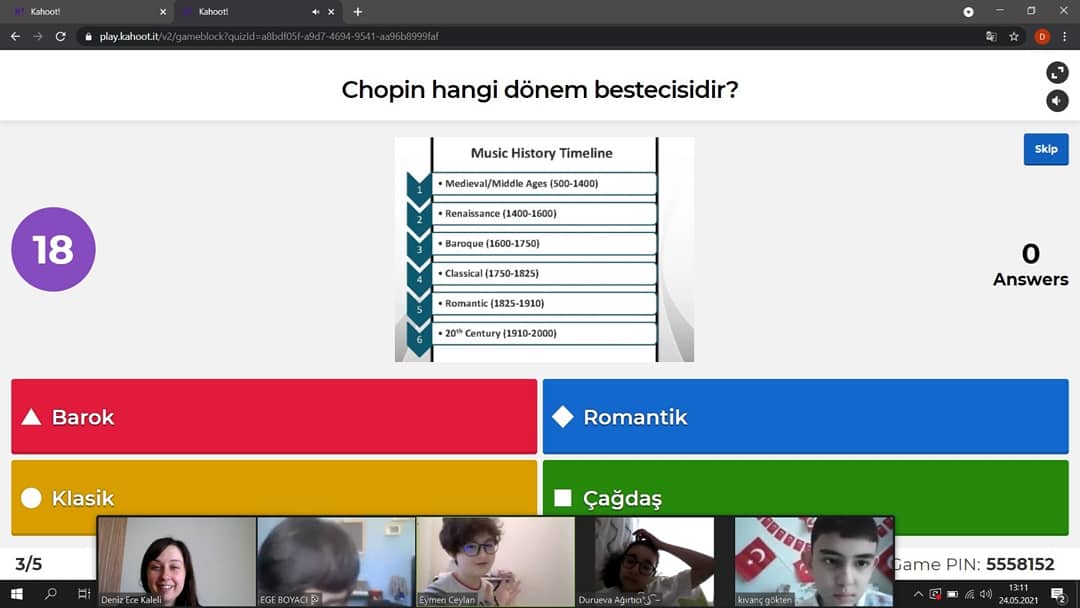
Task: Open a new browser tab
Action: point(357,12)
